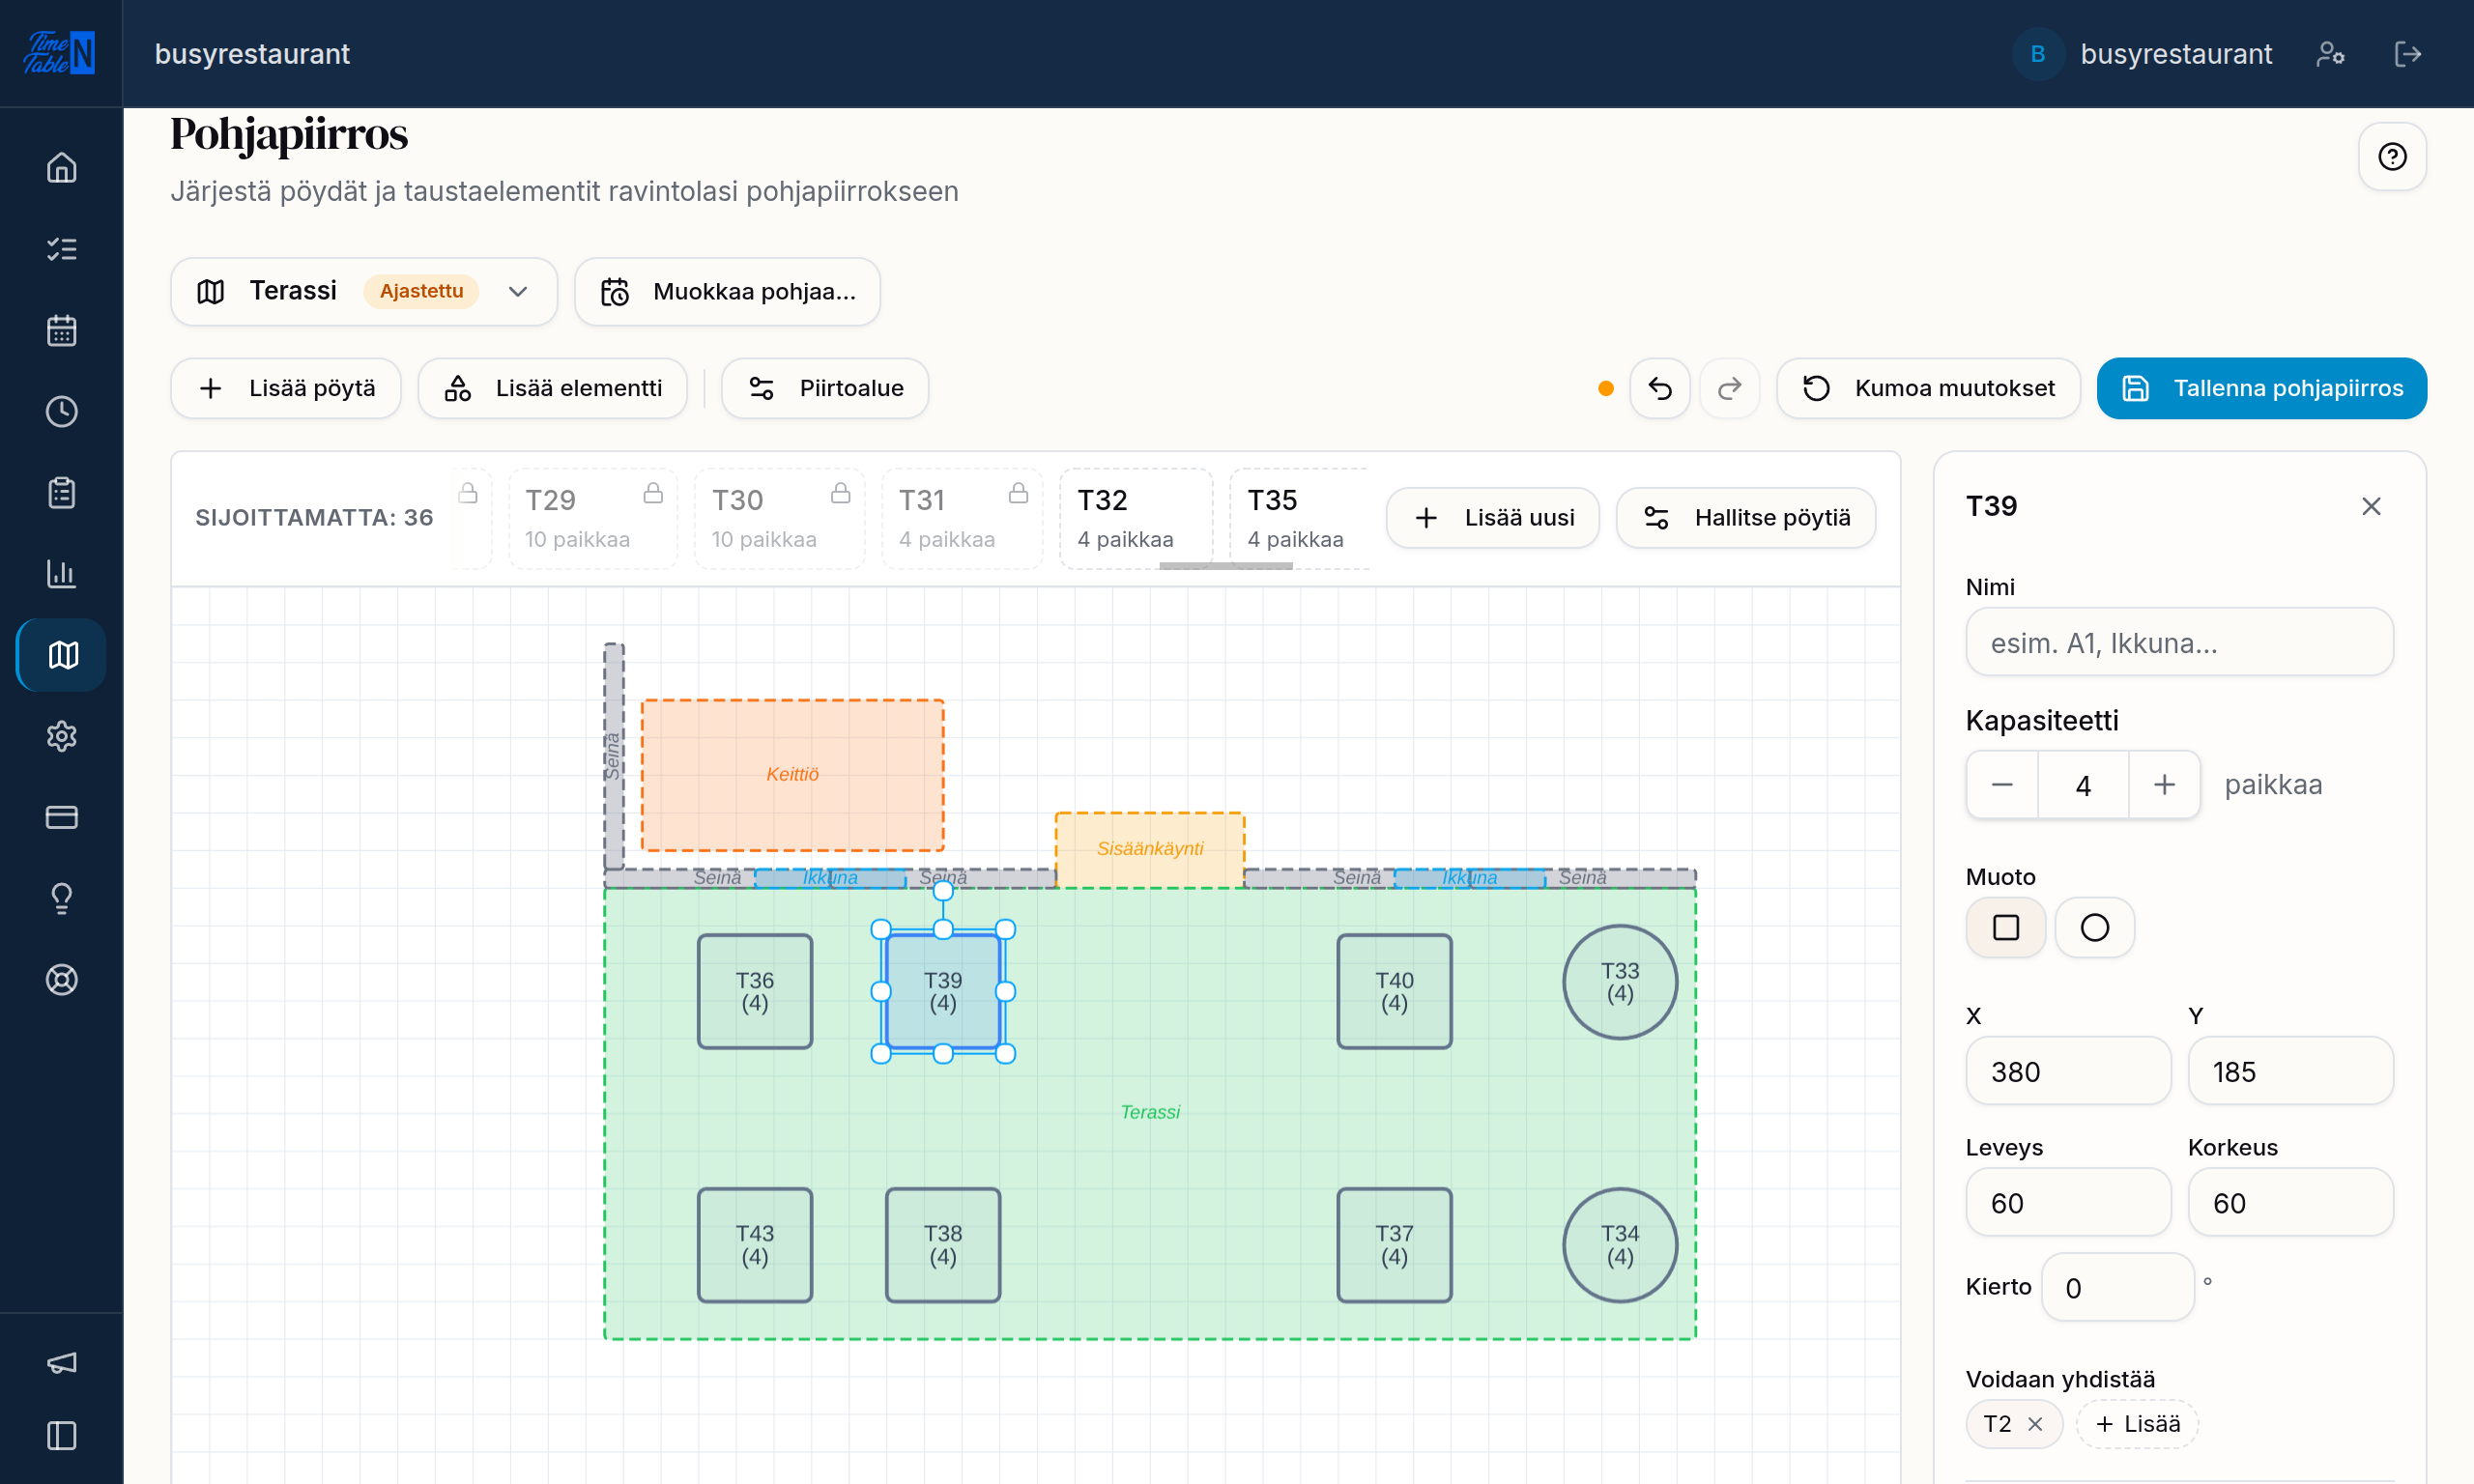Select the floor plan map icon in sidebar

pyautogui.click(x=62, y=655)
